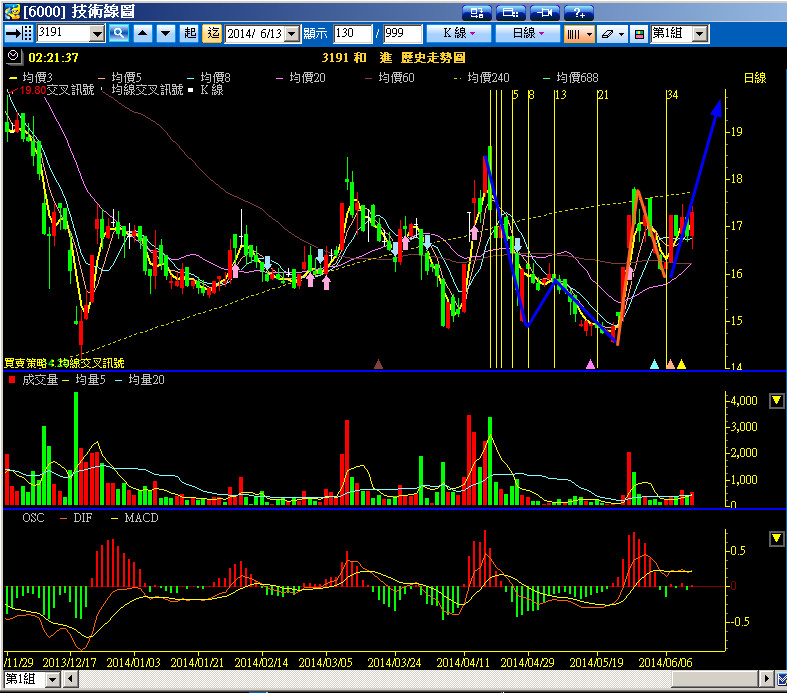Click the 2014/04/11 date on time axis
This screenshot has width=787, height=693.
pyautogui.click(x=463, y=662)
